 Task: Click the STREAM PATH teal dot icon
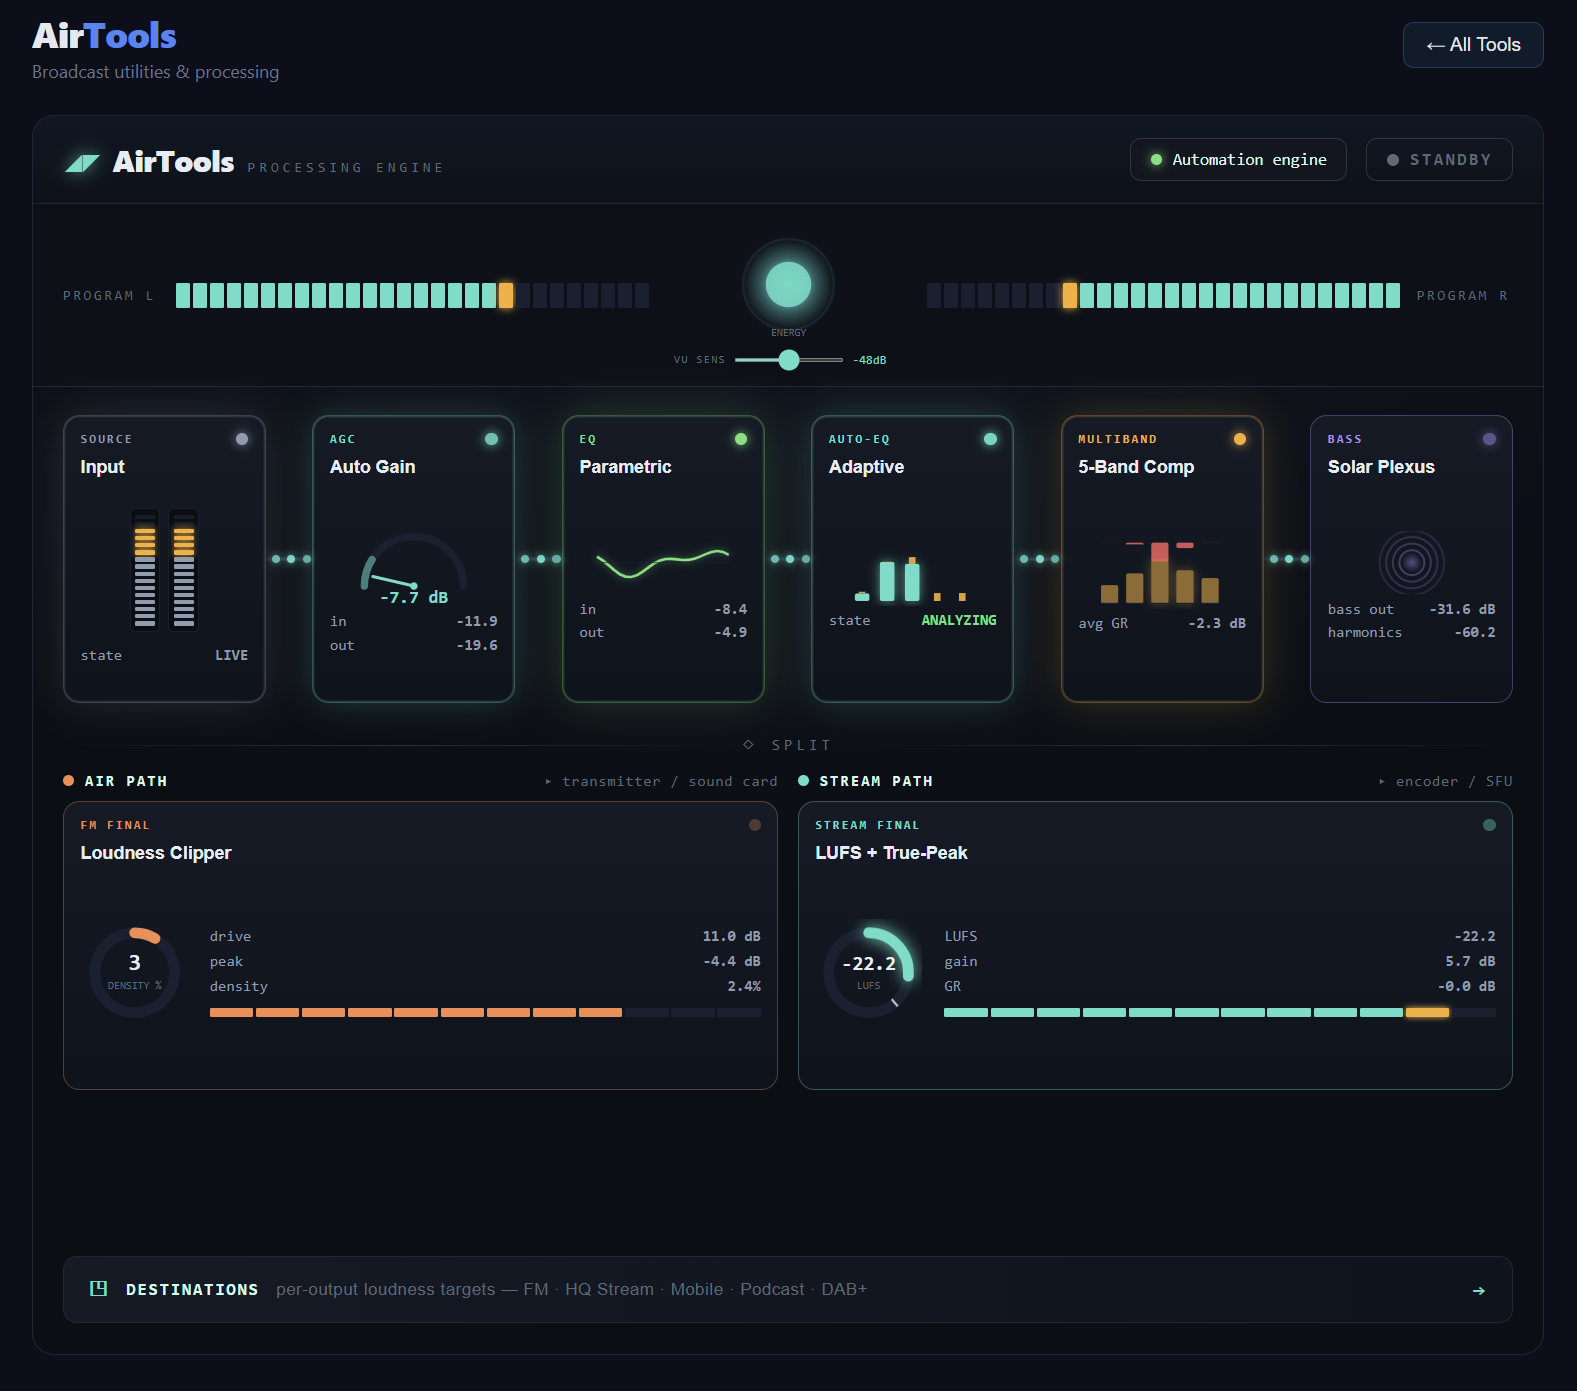point(804,781)
